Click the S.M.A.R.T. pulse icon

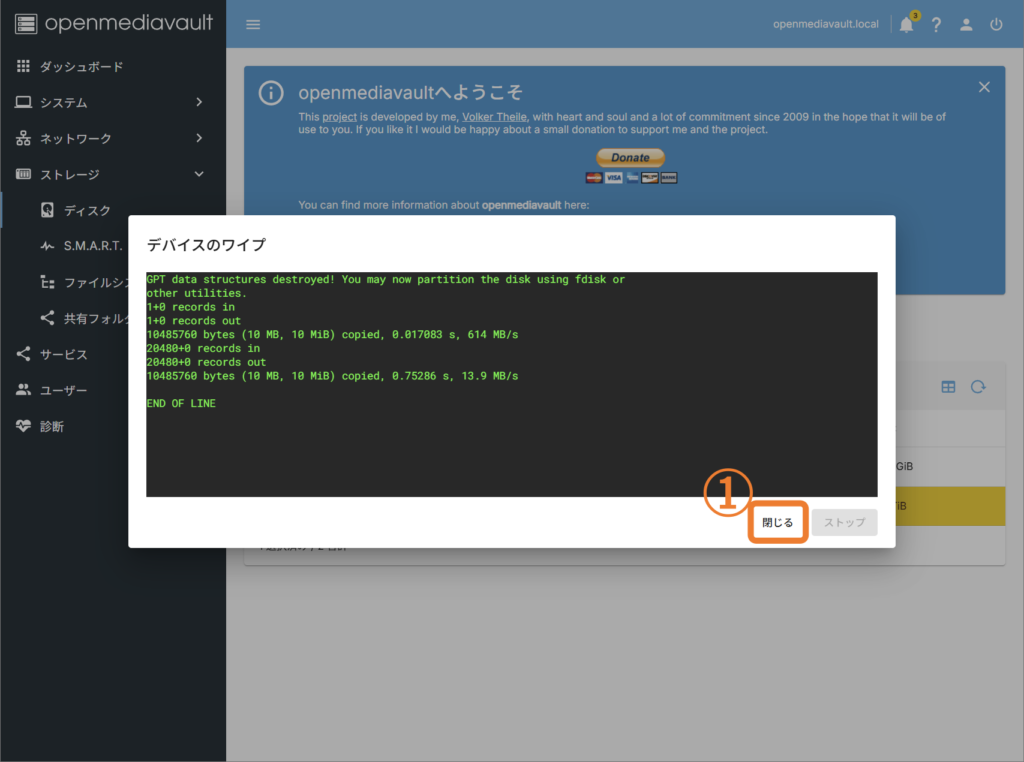click(47, 246)
